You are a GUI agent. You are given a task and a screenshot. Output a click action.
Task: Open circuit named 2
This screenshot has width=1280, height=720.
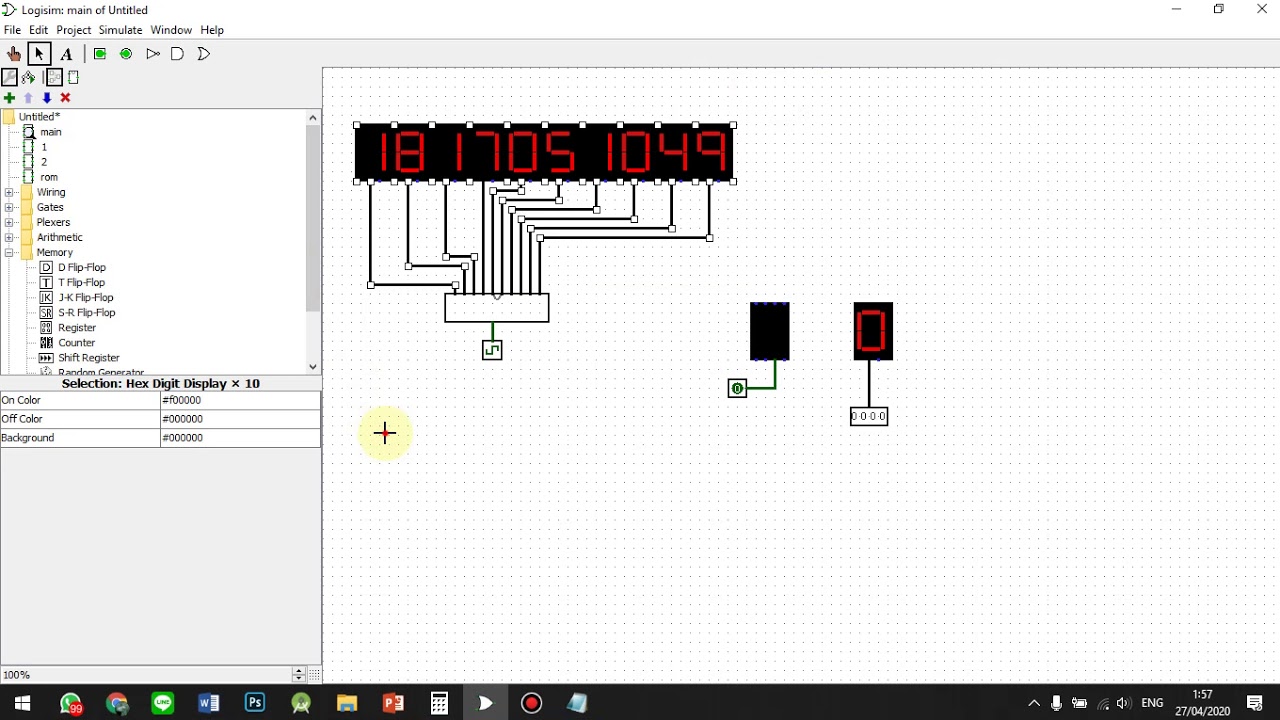pyautogui.click(x=35, y=162)
